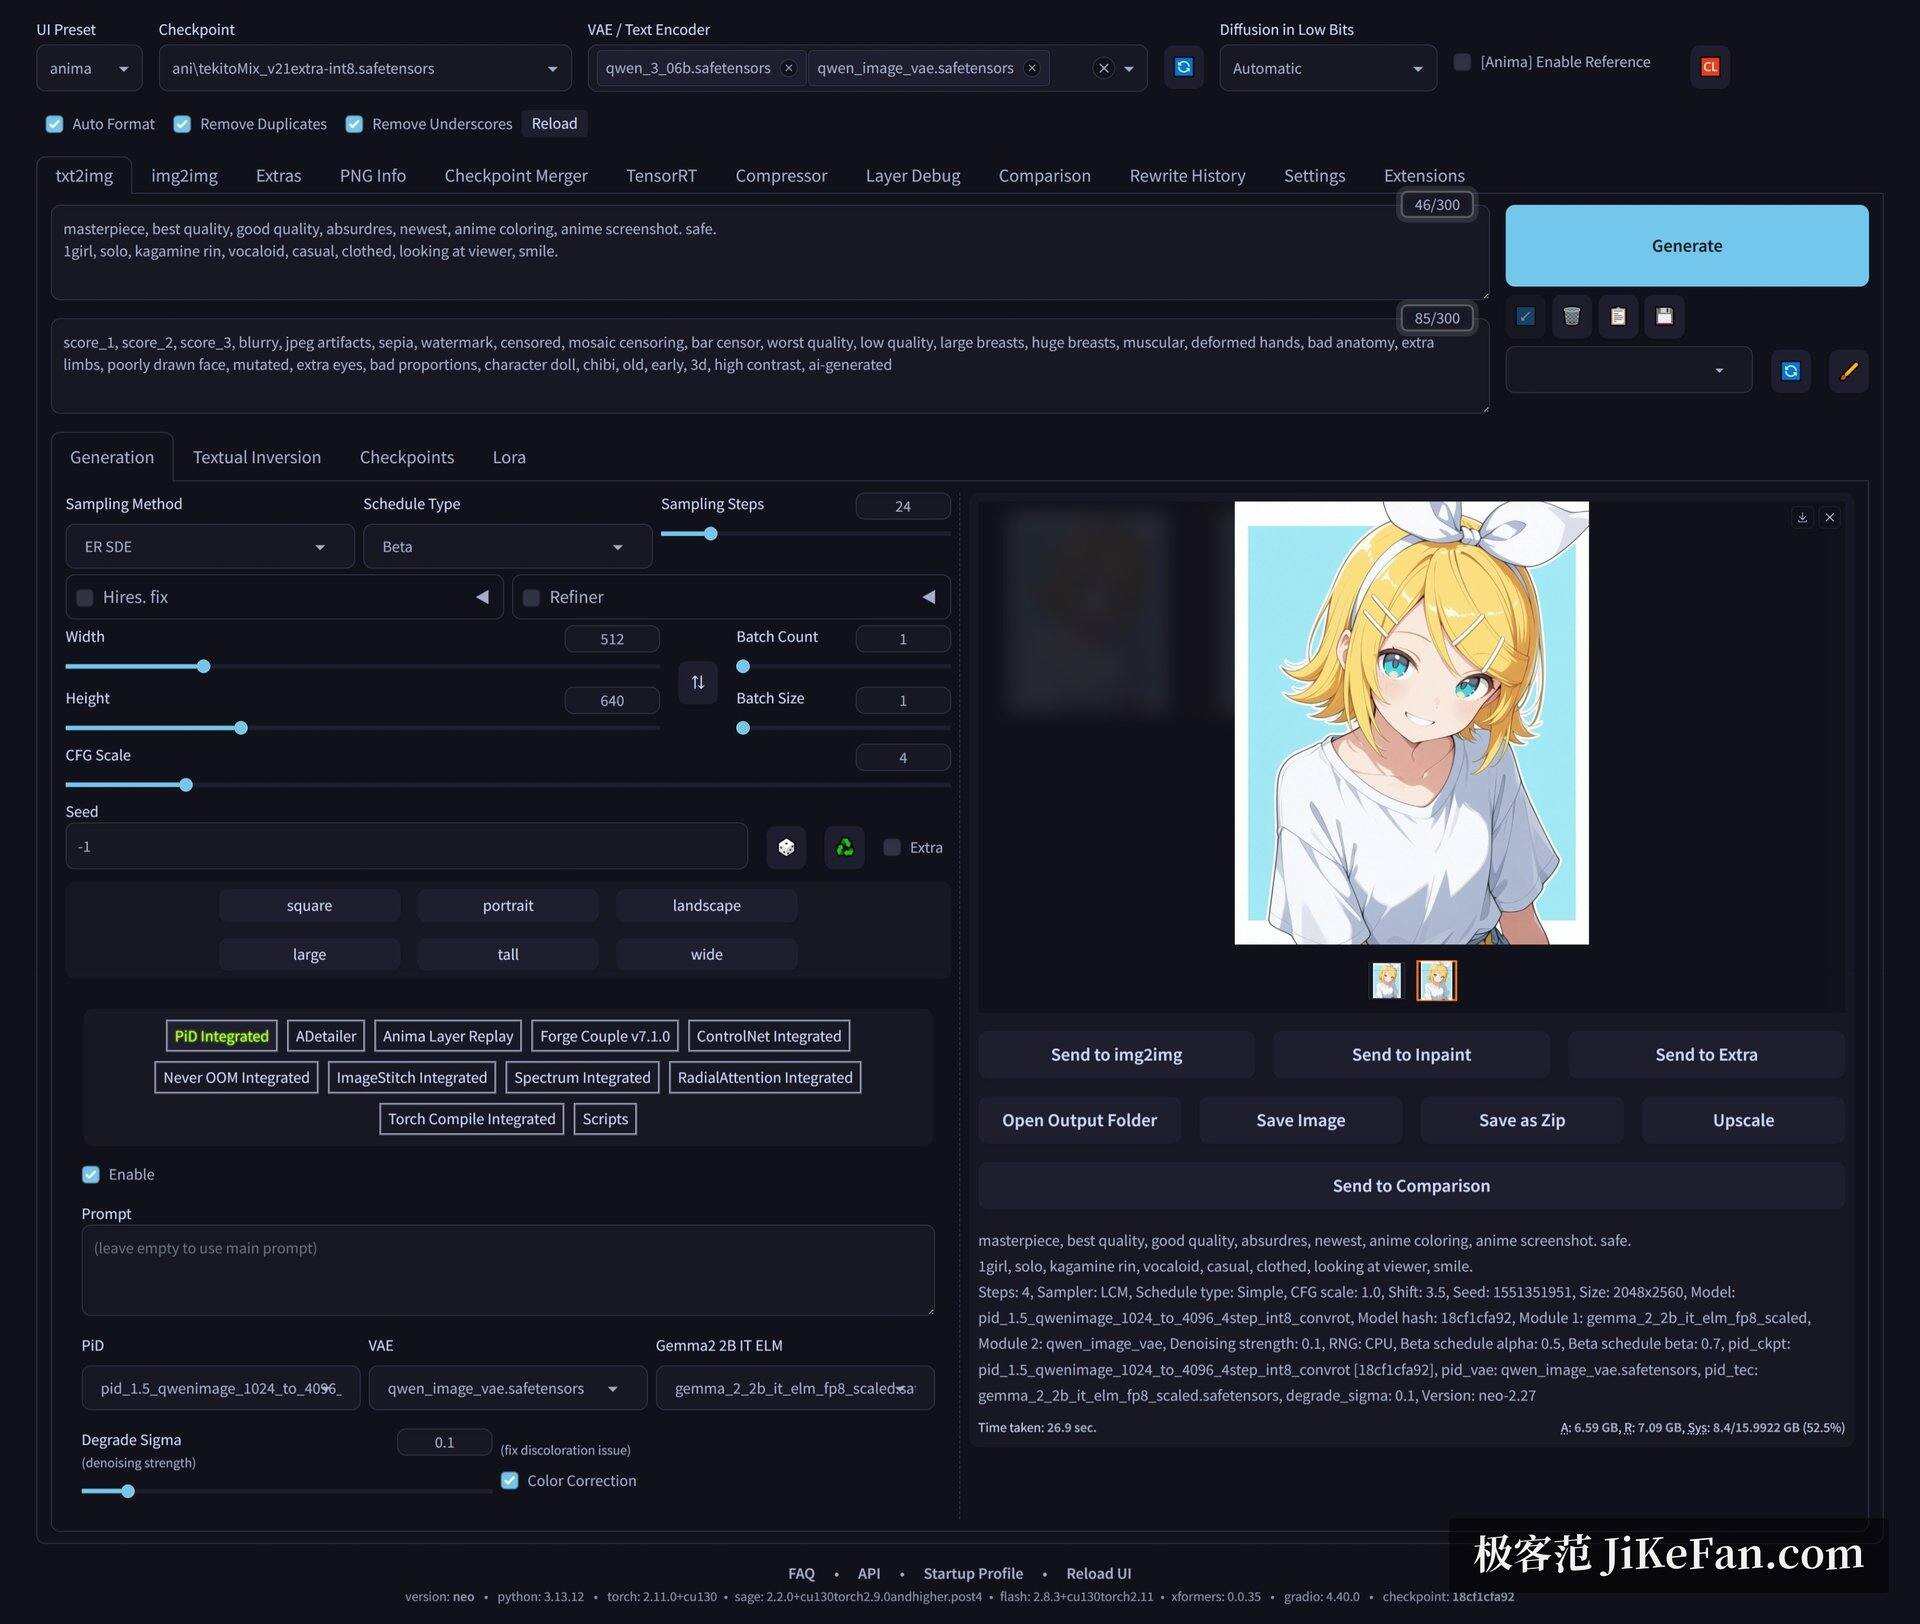1920x1624 pixels.
Task: Remove the qwen_3_06b.safetensors module tag
Action: coord(788,68)
